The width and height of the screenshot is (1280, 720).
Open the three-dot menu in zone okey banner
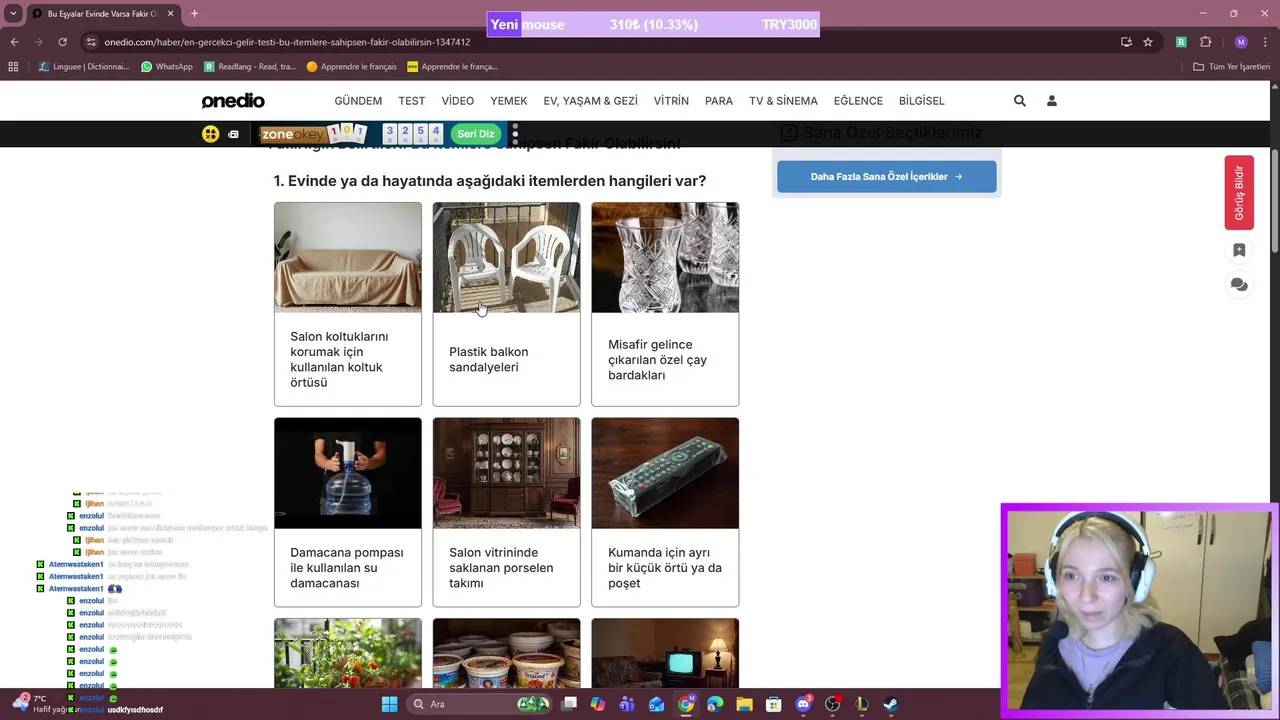[515, 134]
